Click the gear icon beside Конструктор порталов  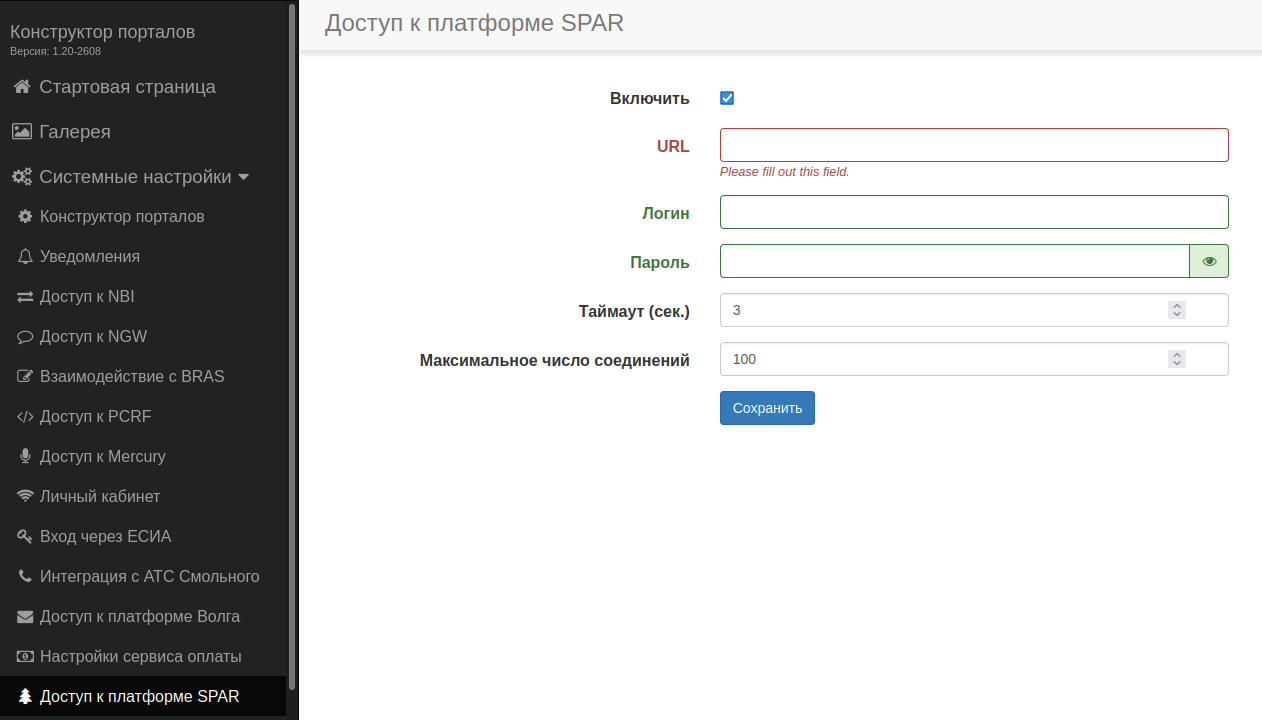coord(26,216)
